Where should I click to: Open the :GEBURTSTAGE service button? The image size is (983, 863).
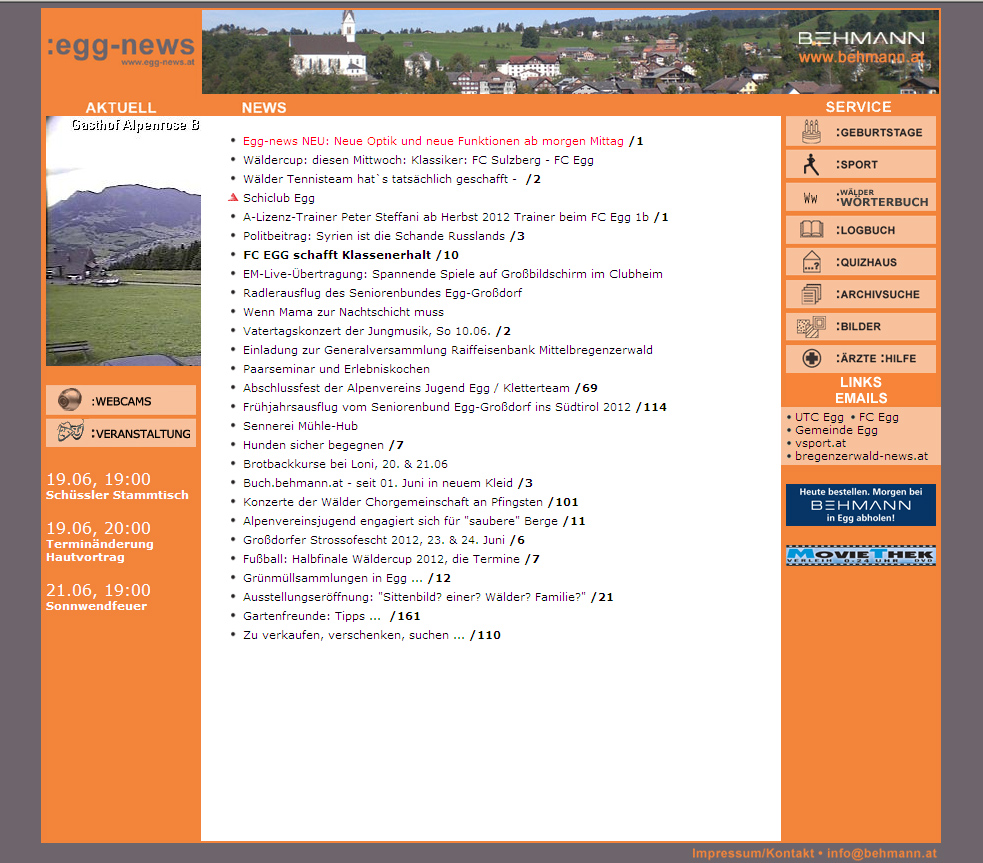(x=861, y=132)
